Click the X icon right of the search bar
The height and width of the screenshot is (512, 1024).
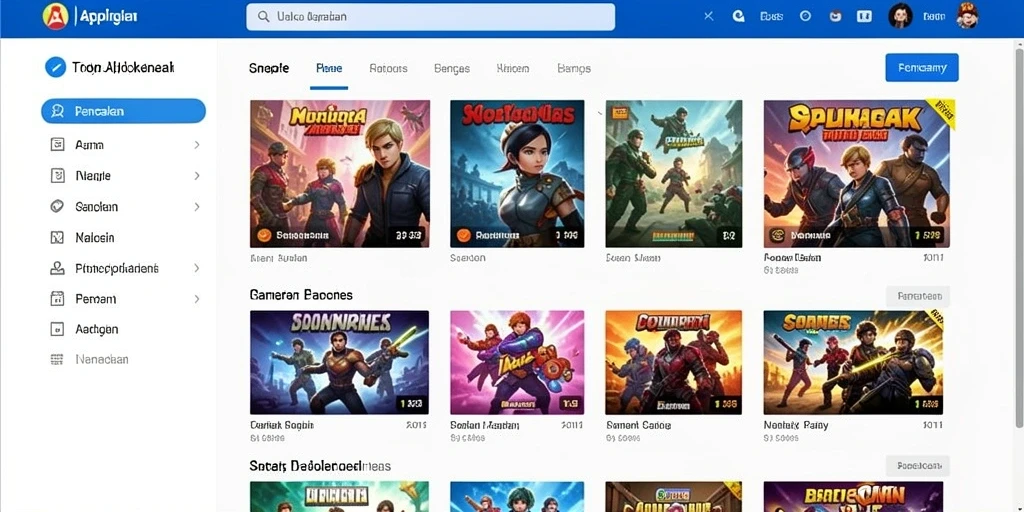[x=709, y=16]
